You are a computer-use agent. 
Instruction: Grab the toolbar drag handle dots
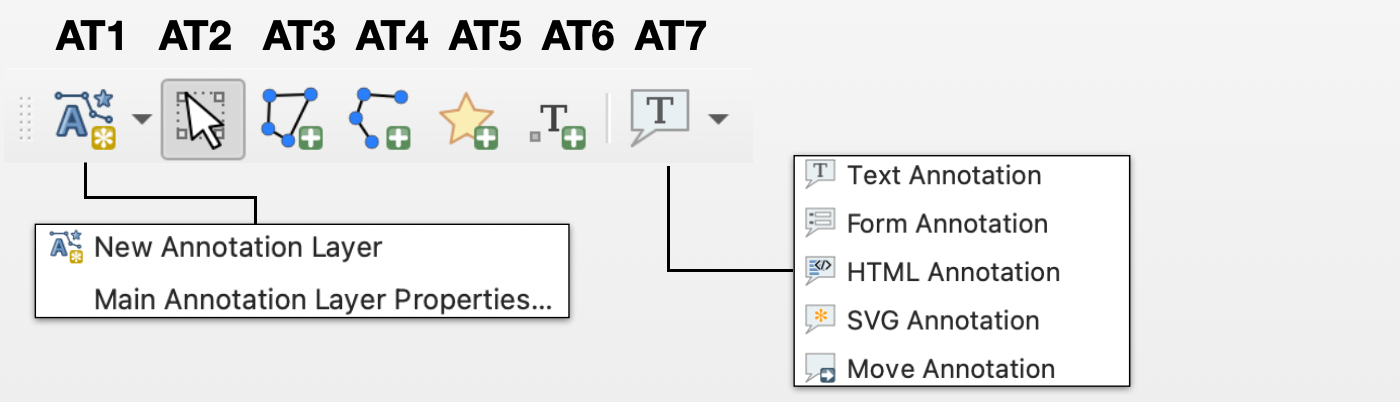(x=27, y=119)
